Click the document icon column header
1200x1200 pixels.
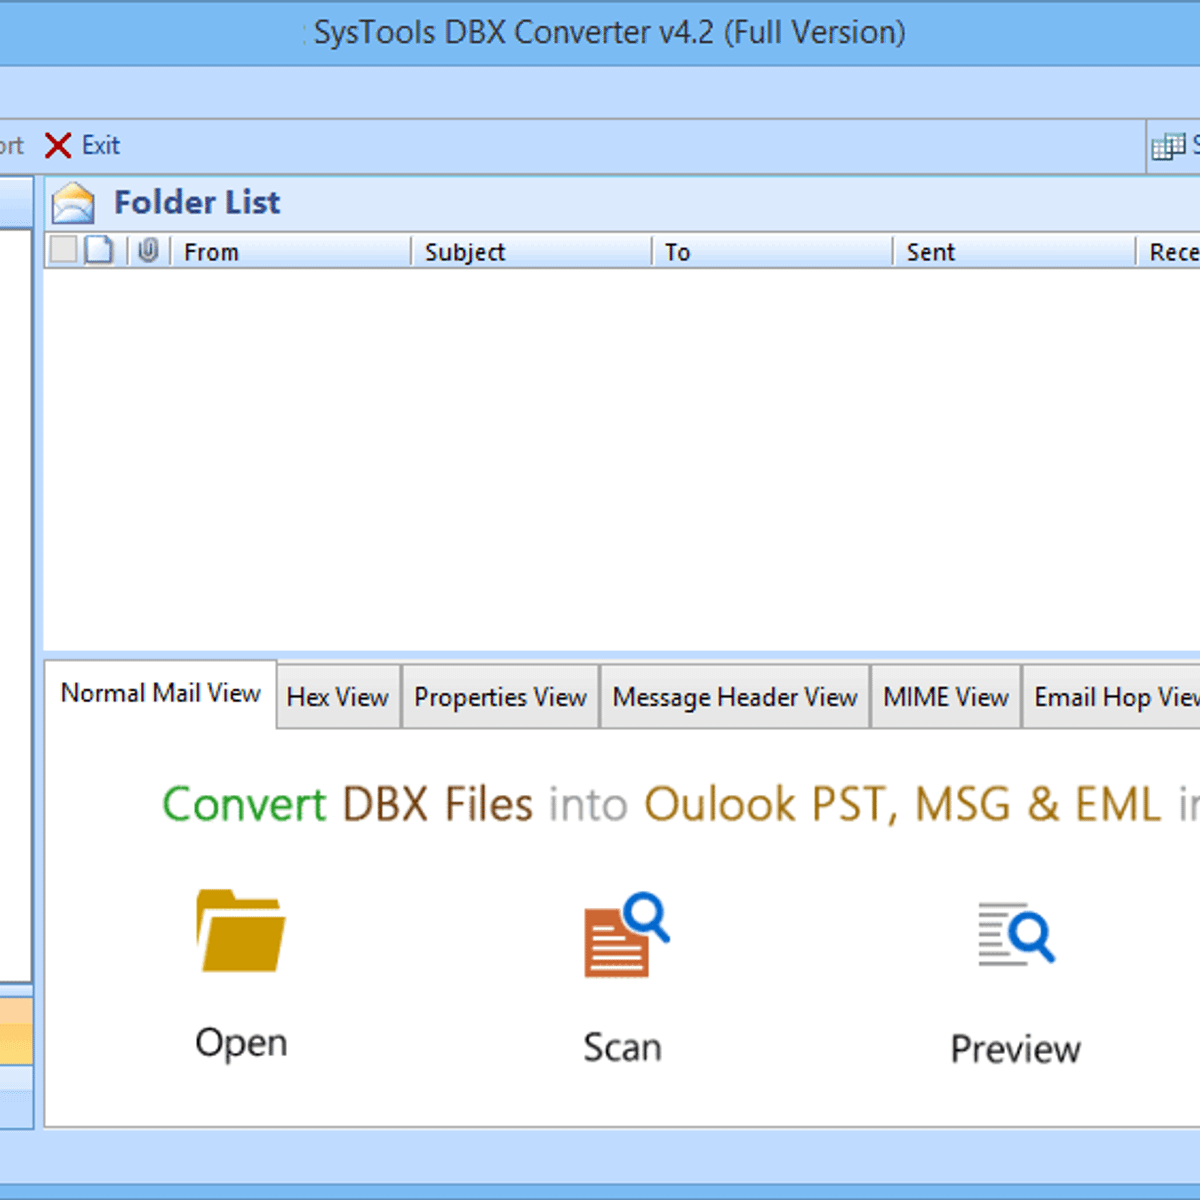pyautogui.click(x=98, y=250)
